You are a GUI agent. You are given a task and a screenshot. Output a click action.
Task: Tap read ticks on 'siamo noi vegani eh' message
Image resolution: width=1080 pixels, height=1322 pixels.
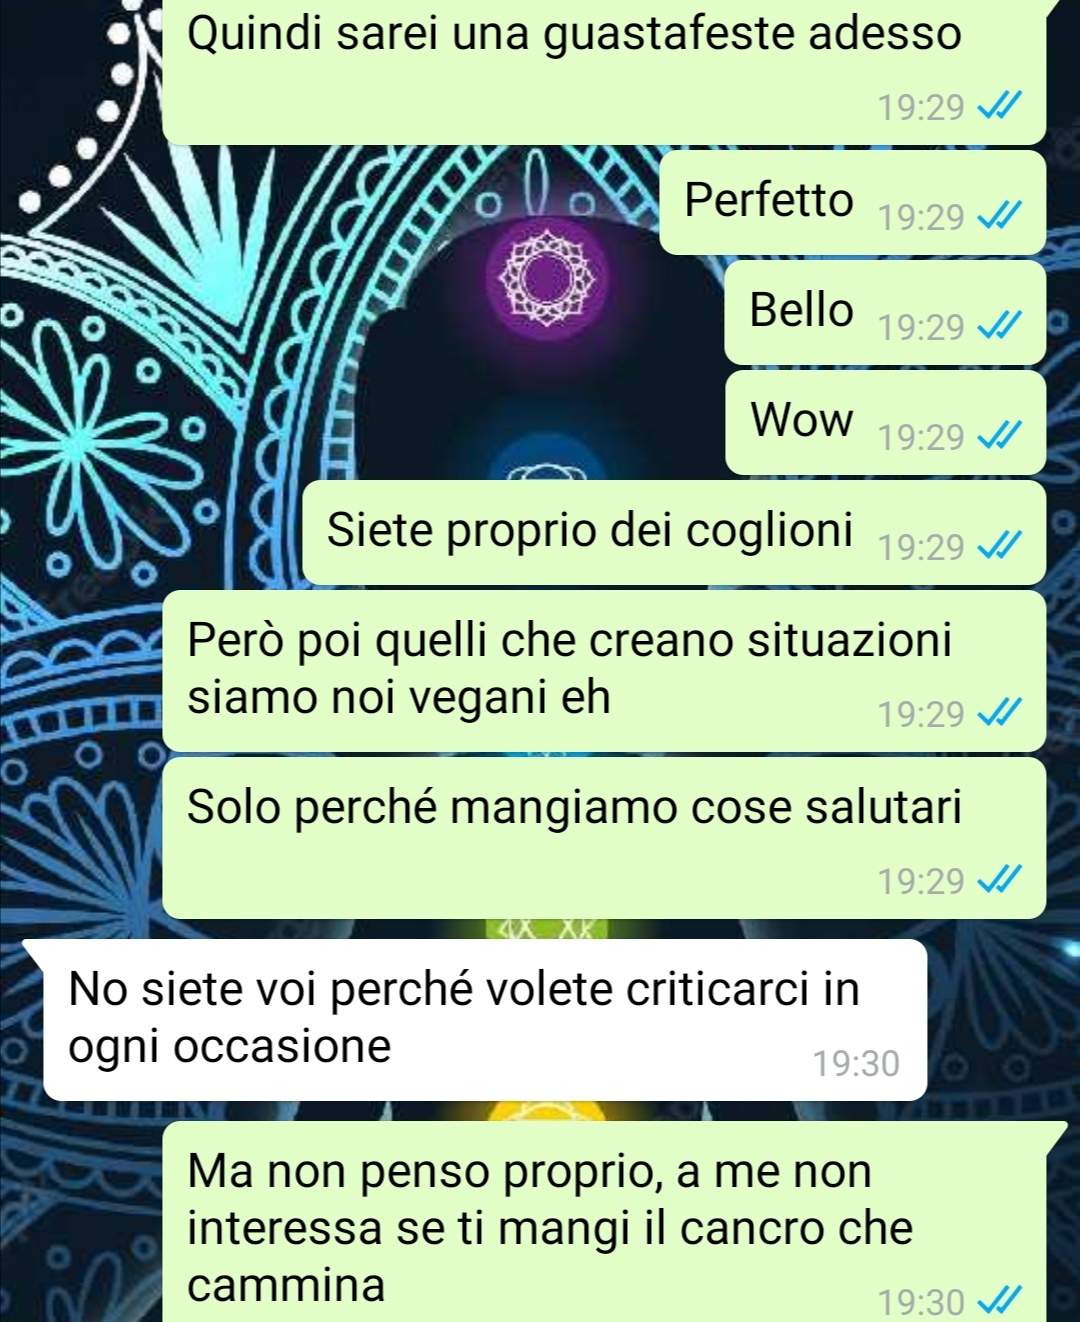[x=998, y=713]
